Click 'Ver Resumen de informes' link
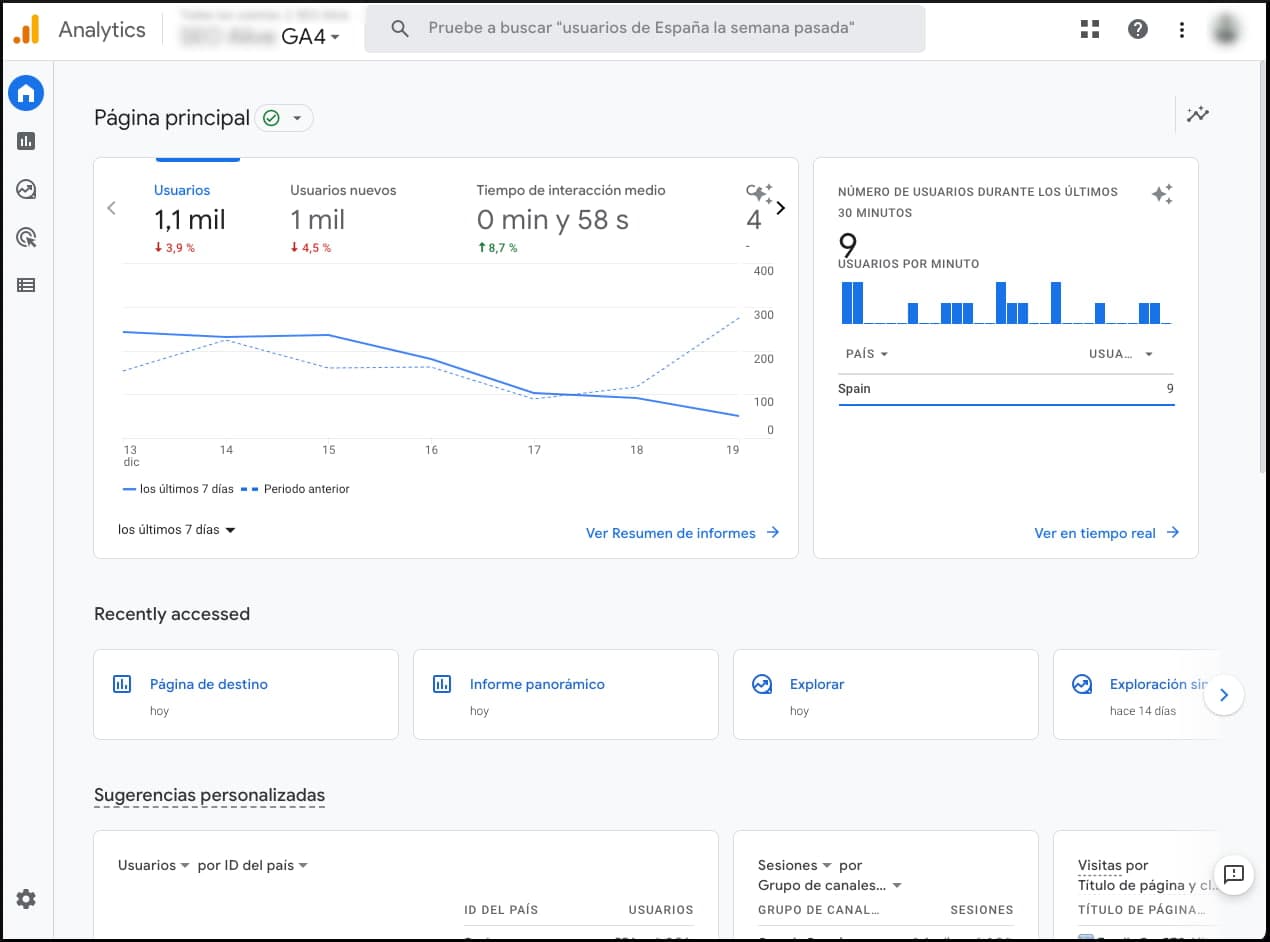This screenshot has width=1270, height=942. [683, 533]
